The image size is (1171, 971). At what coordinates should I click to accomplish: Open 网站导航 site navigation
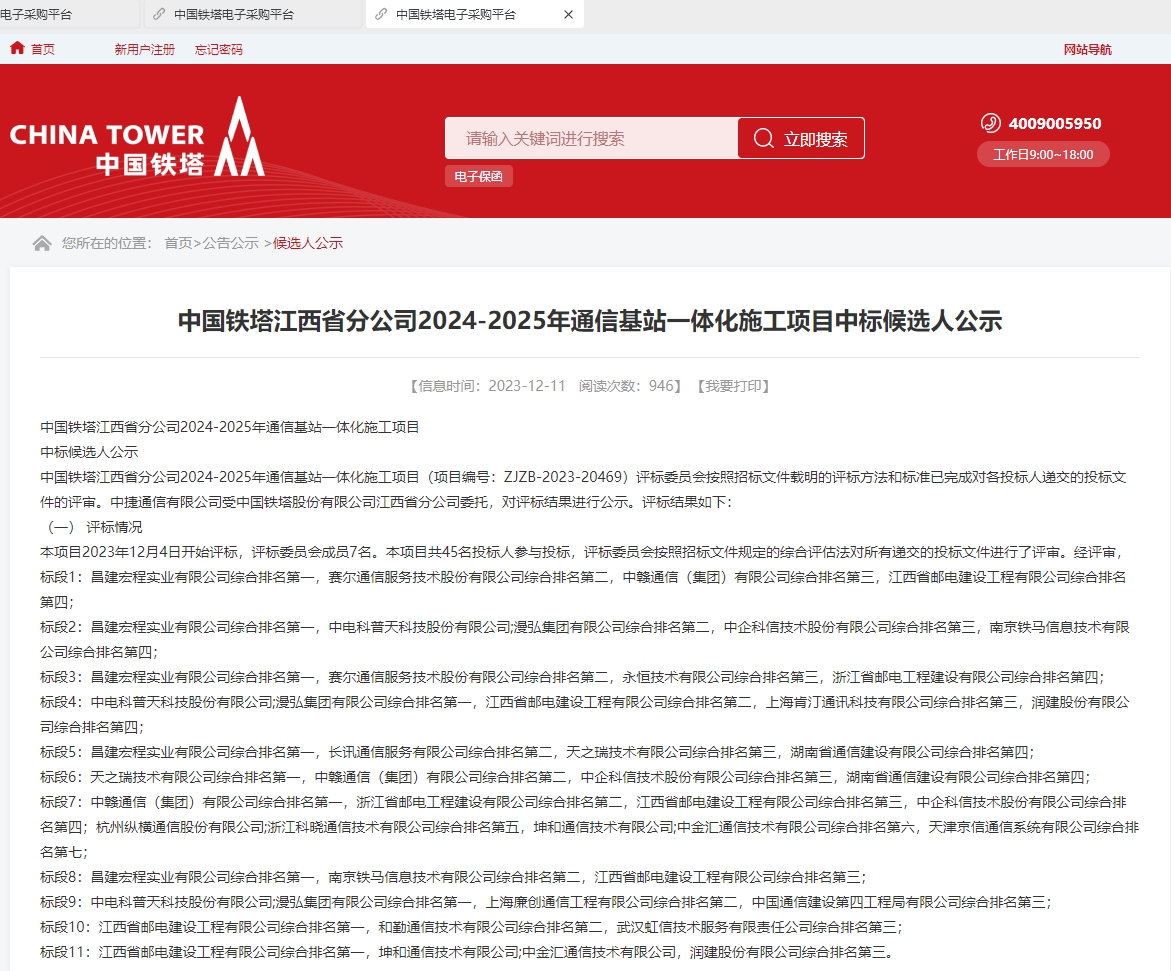[x=1087, y=49]
